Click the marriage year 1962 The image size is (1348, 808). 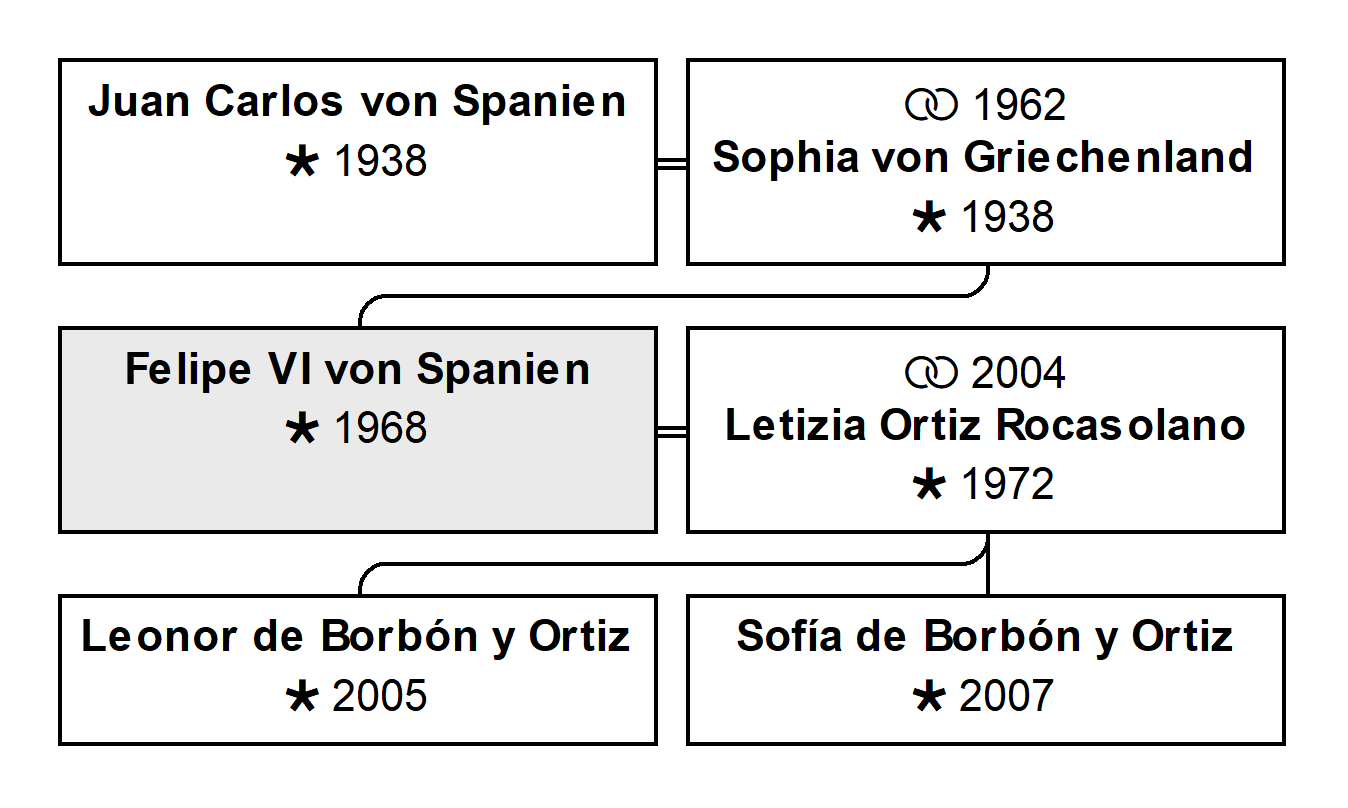click(1018, 106)
